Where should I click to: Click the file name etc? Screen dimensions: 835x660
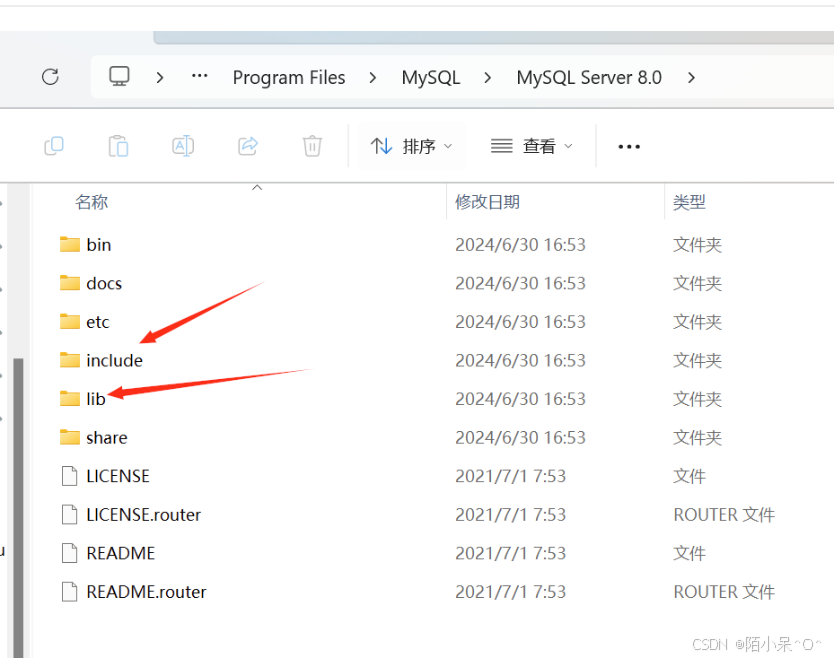click(97, 322)
